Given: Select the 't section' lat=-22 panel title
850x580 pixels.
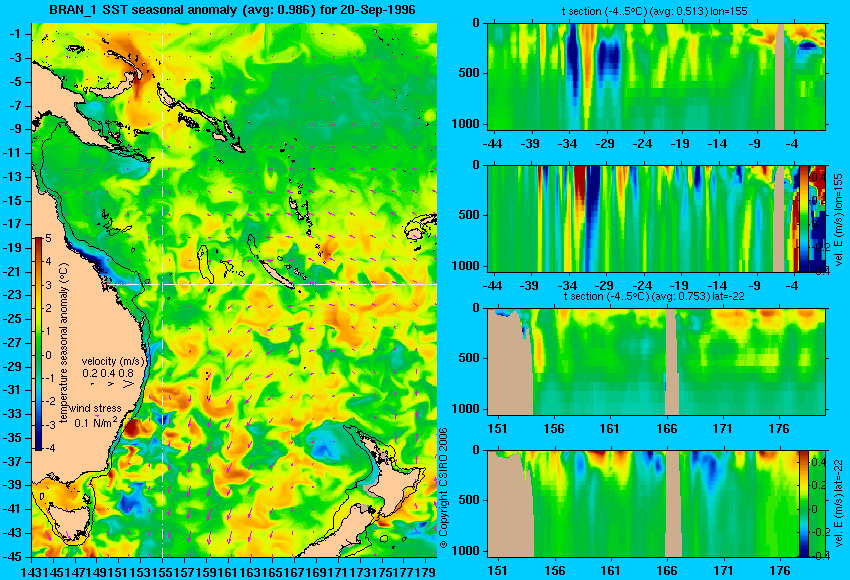Looking at the screenshot, I should pyautogui.click(x=654, y=297).
